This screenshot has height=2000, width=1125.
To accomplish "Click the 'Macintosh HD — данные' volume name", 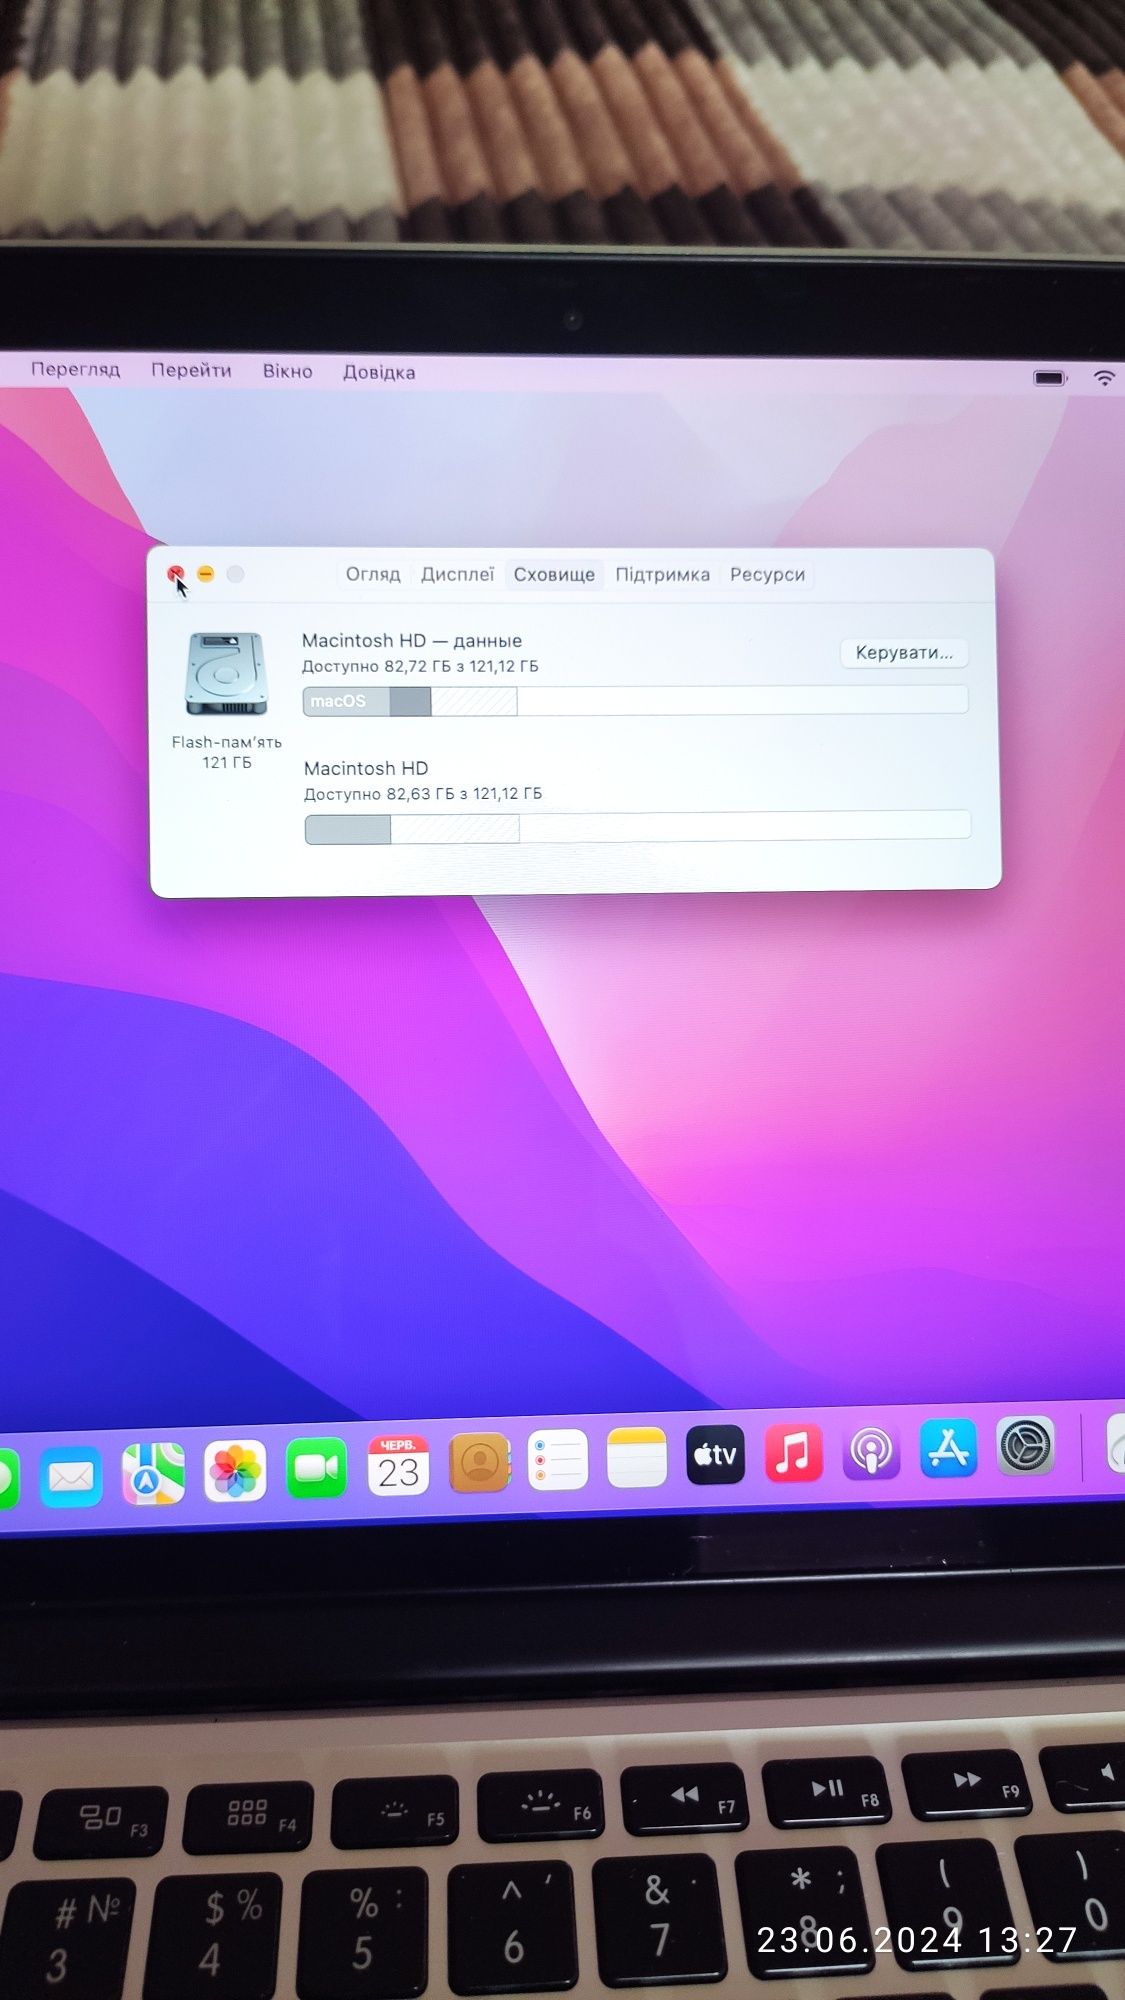I will point(412,640).
